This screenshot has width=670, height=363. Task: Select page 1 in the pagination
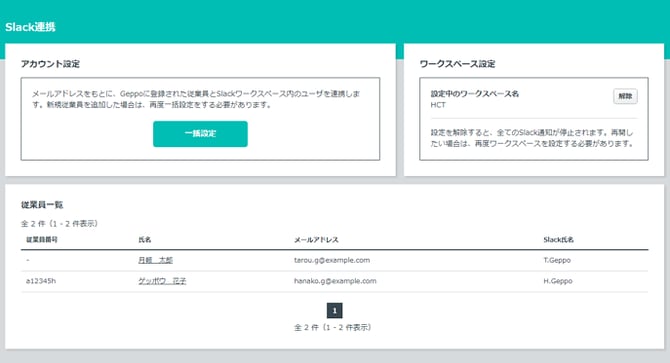[335, 310]
